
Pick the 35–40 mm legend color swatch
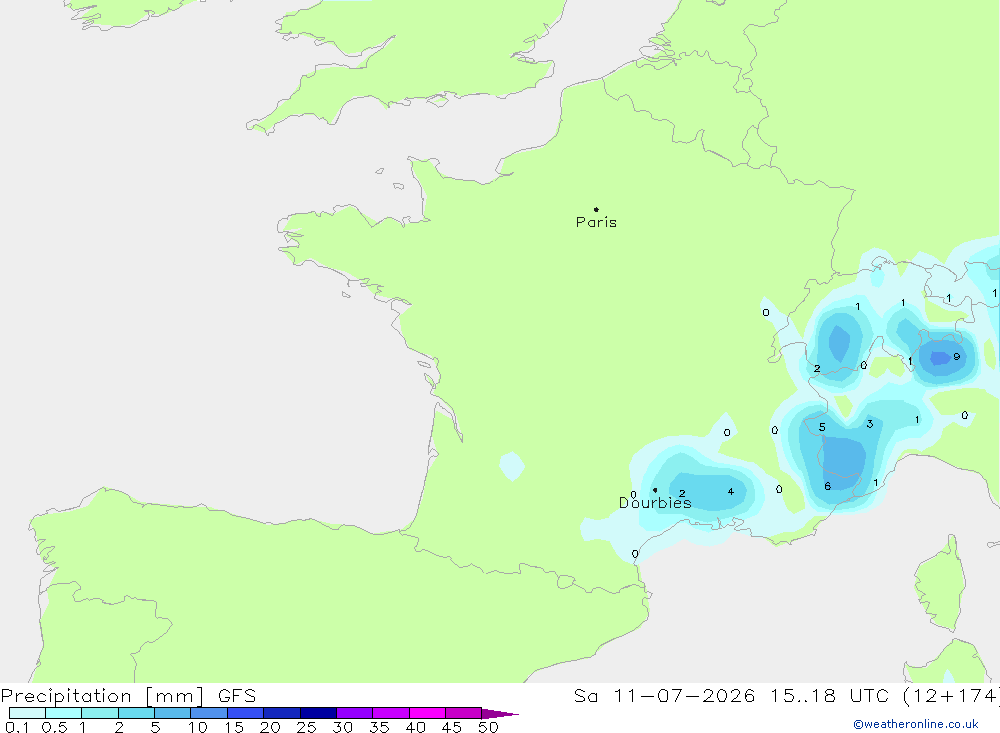point(390,713)
